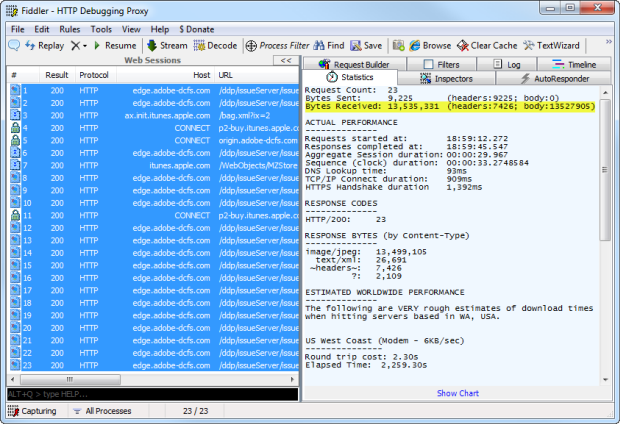This screenshot has width=620, height=424.
Task: Click the Browse toolbar button
Action: 429,46
